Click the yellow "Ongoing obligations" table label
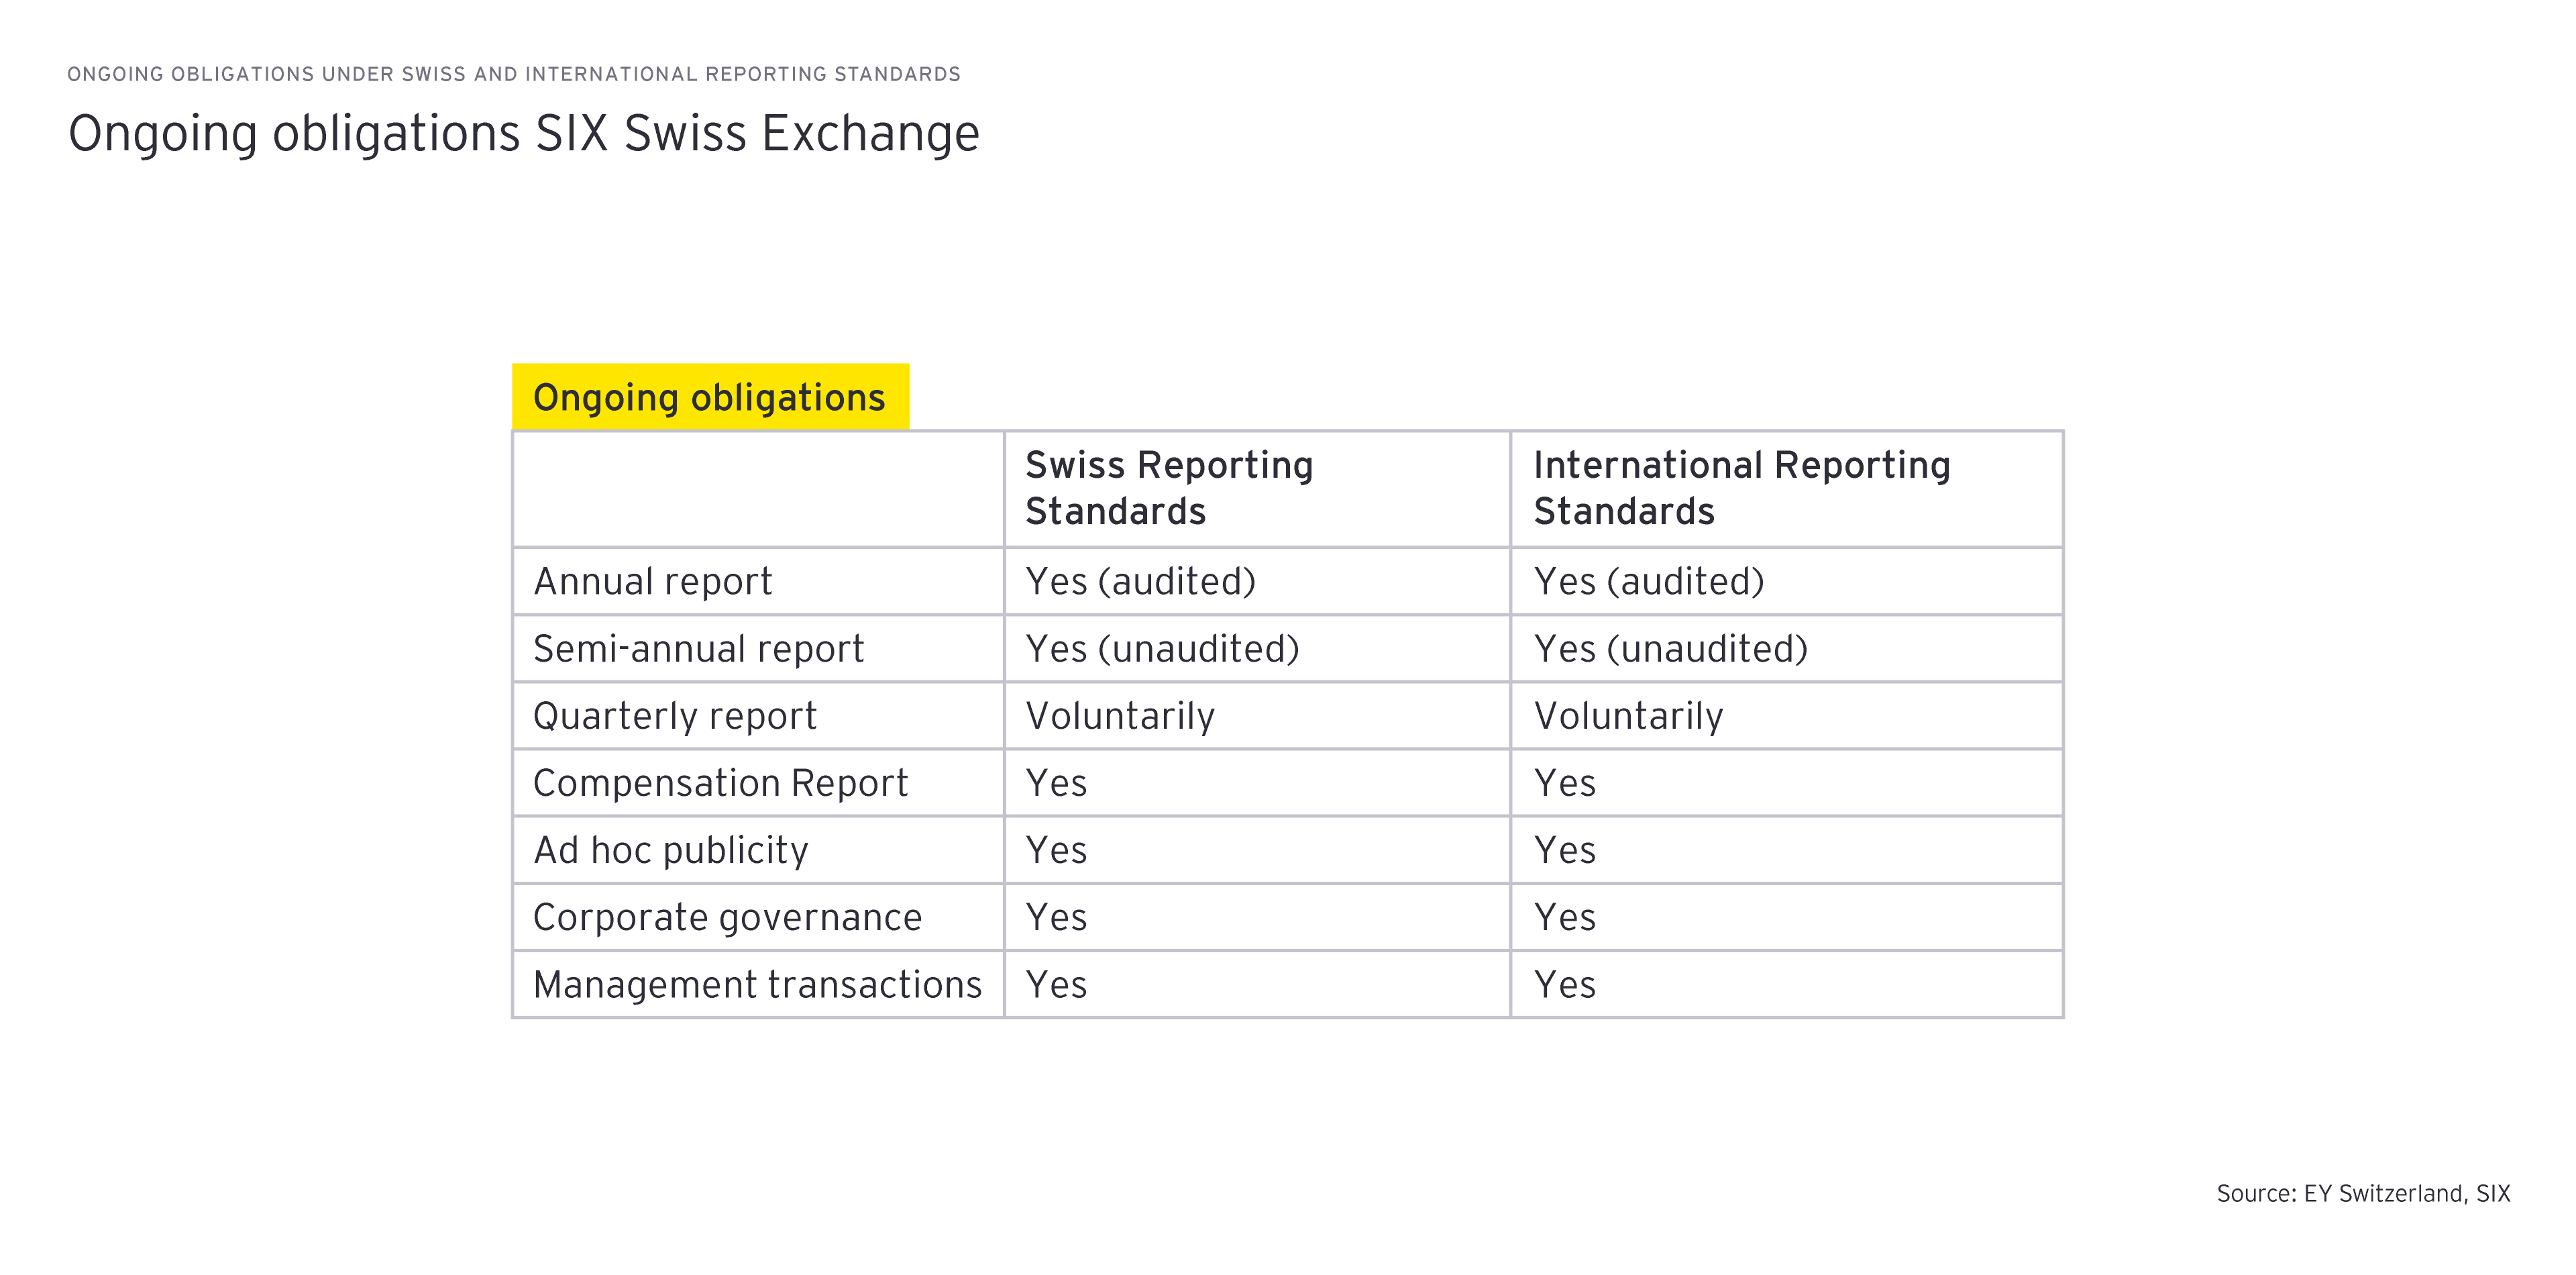2576x1275 pixels. 709,398
